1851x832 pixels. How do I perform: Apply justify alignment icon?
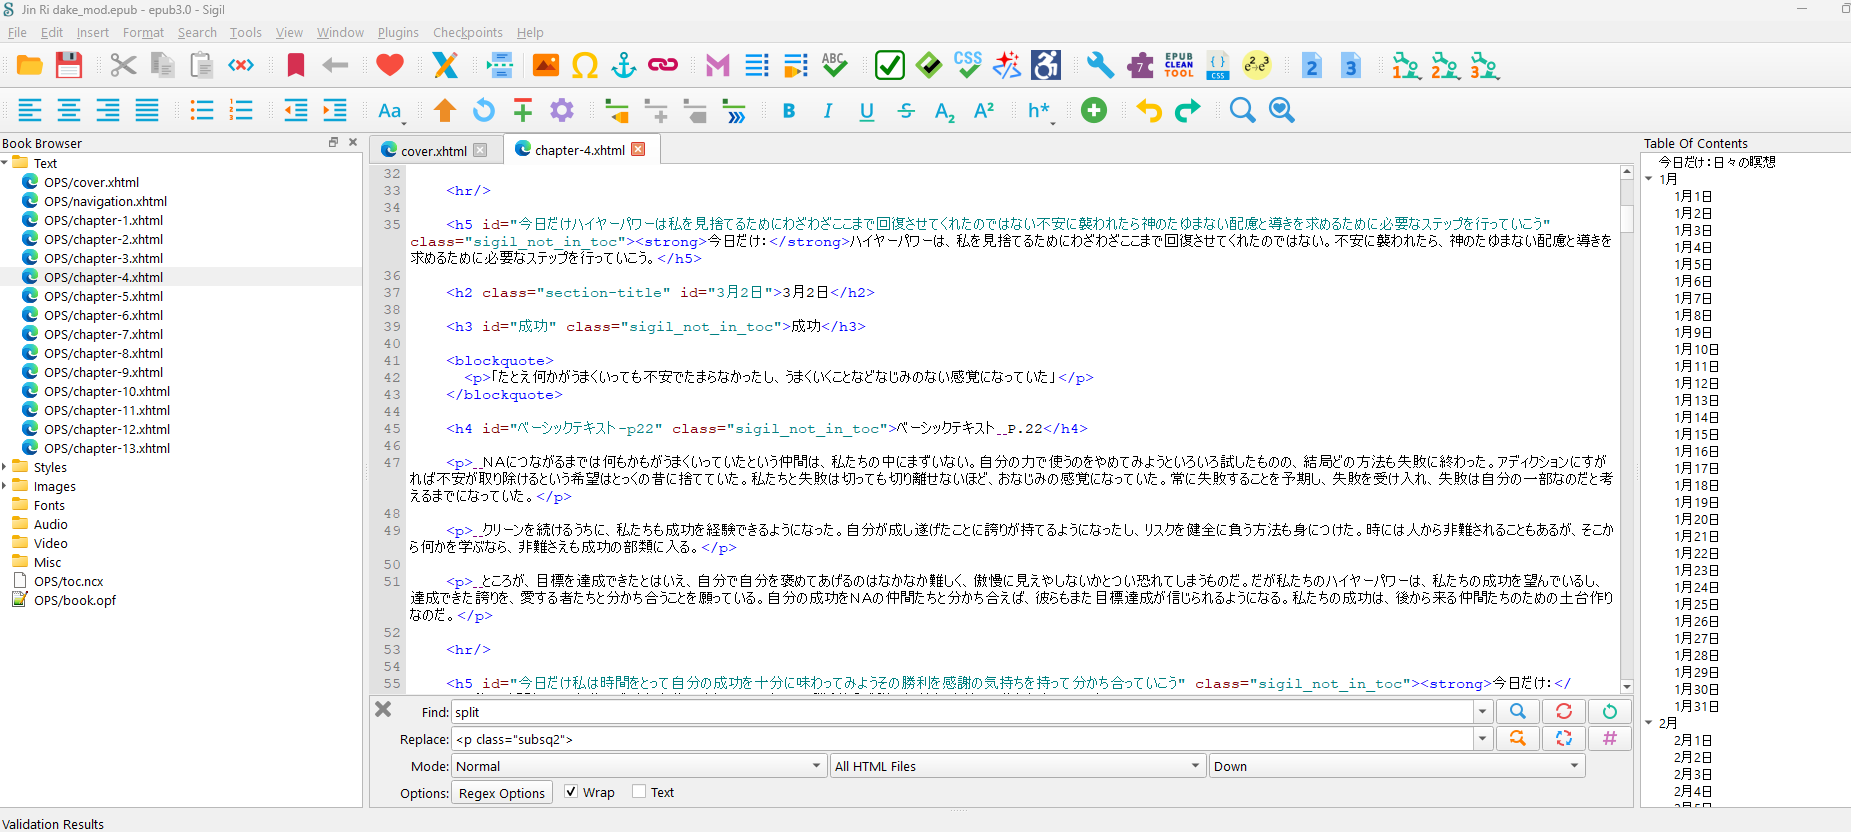pos(147,110)
